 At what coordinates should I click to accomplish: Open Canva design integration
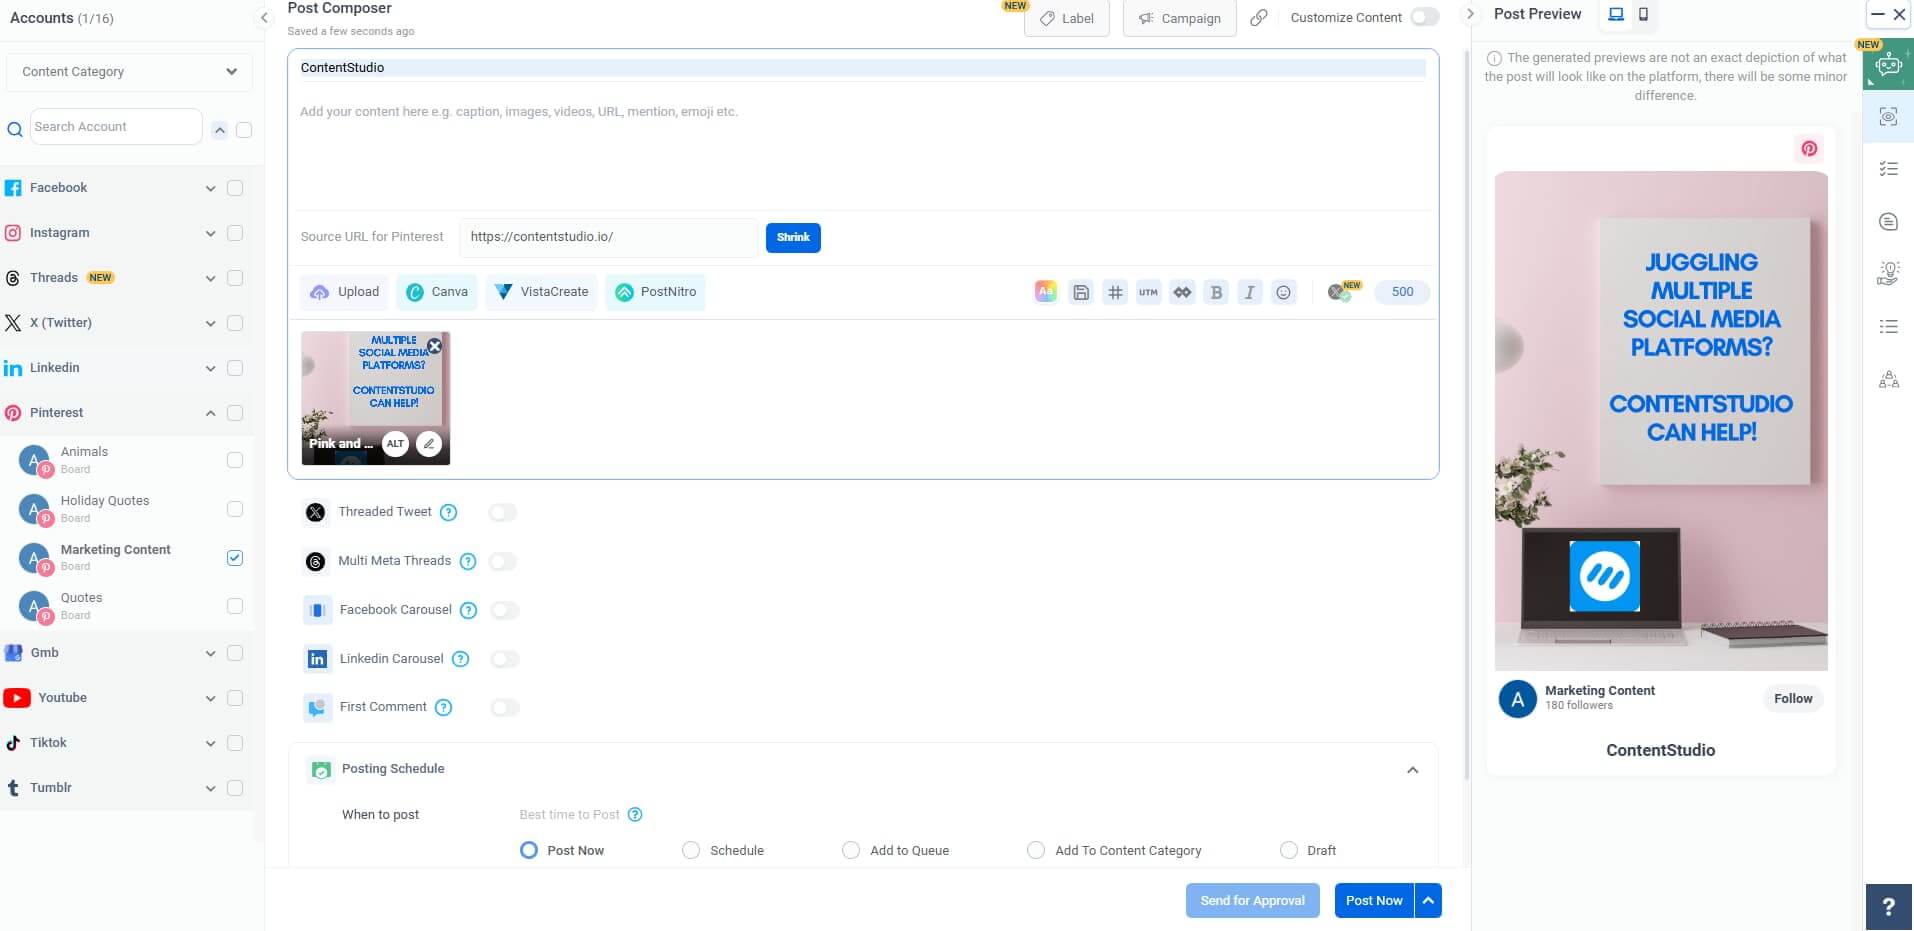click(x=437, y=292)
